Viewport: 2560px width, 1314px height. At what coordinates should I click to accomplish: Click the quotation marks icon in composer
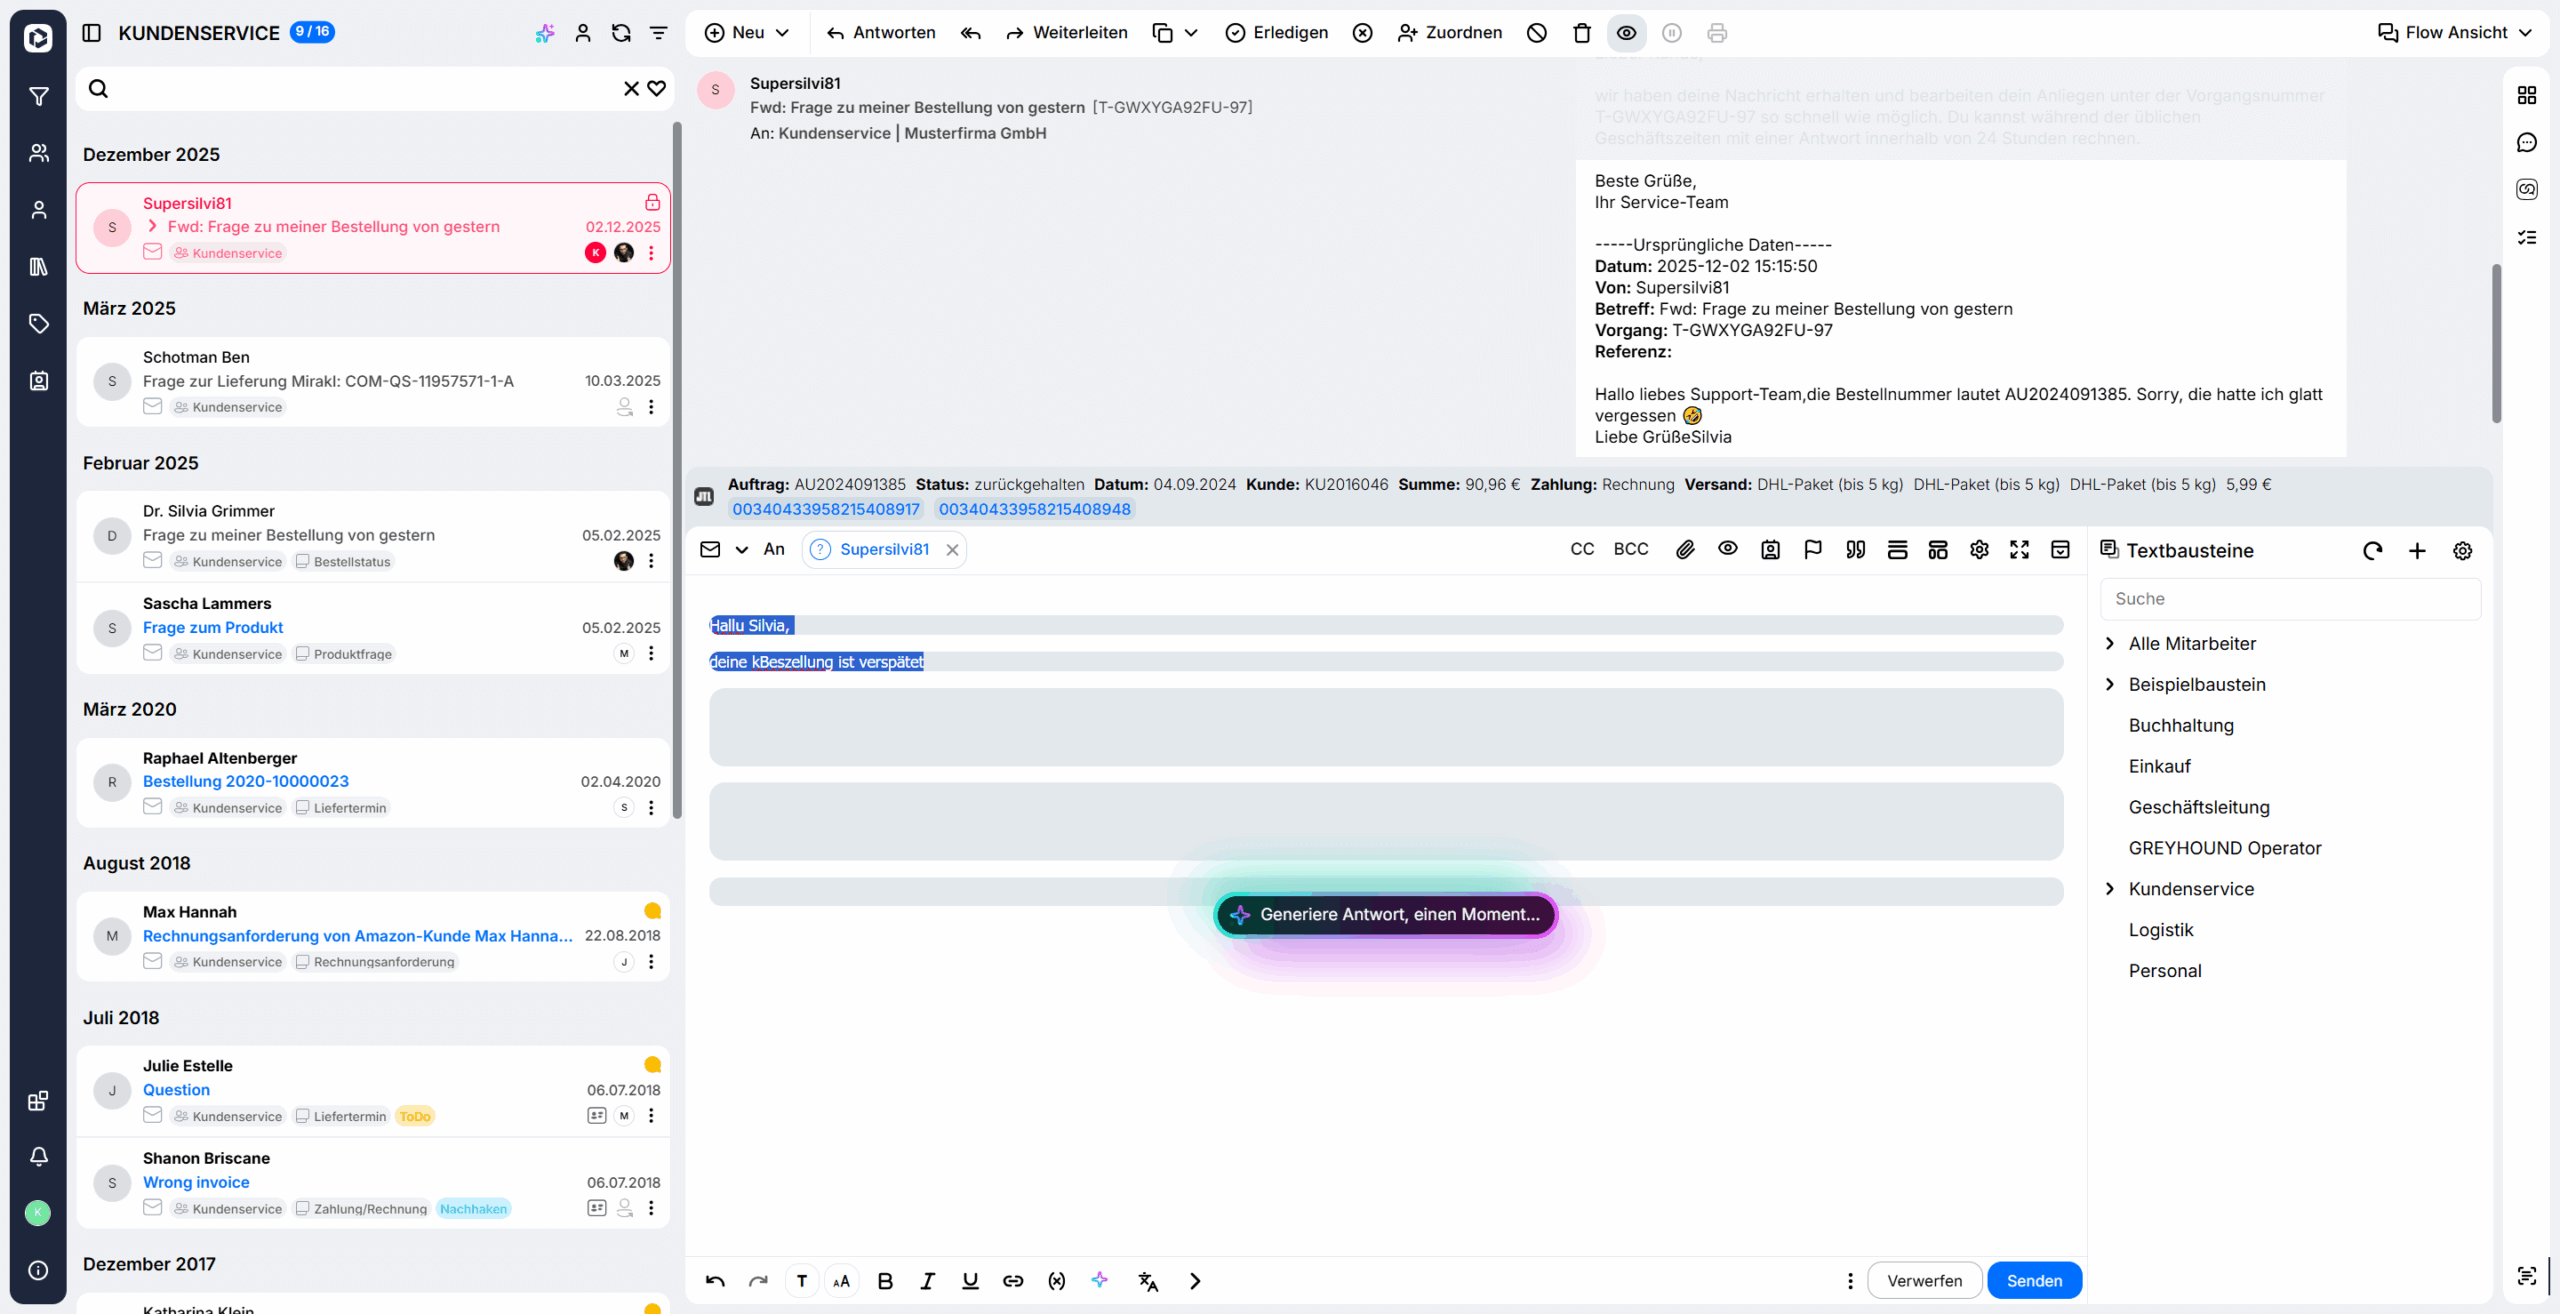click(x=1855, y=549)
